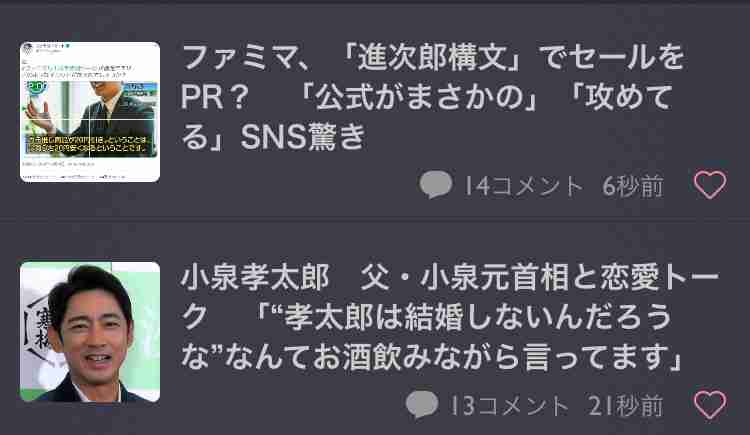Viewport: 750px width, 435px height.
Task: Click the yellow caption inside ファミマ thumbnail
Action: coord(89,144)
